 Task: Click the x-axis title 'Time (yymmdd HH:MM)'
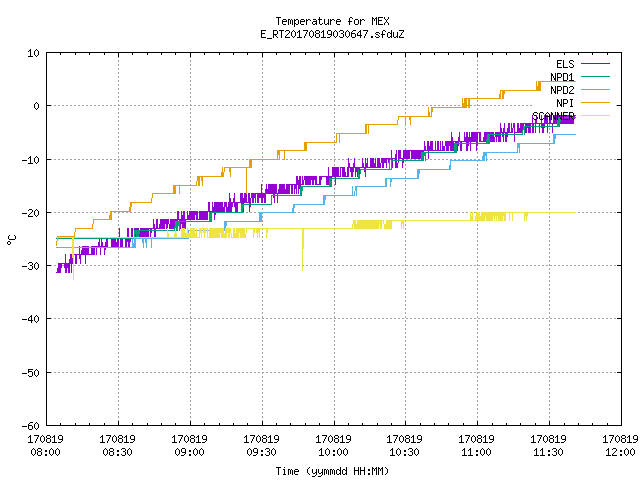pos(332,471)
